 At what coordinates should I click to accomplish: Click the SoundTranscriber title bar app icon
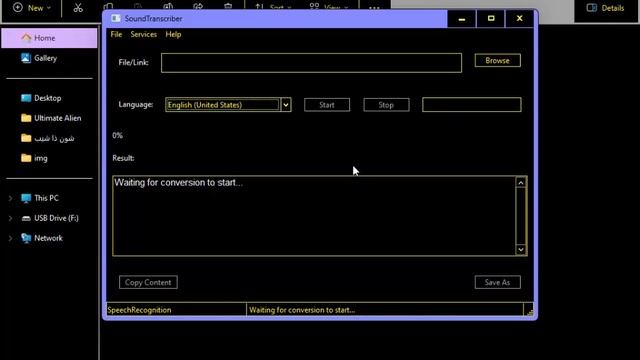pos(116,18)
